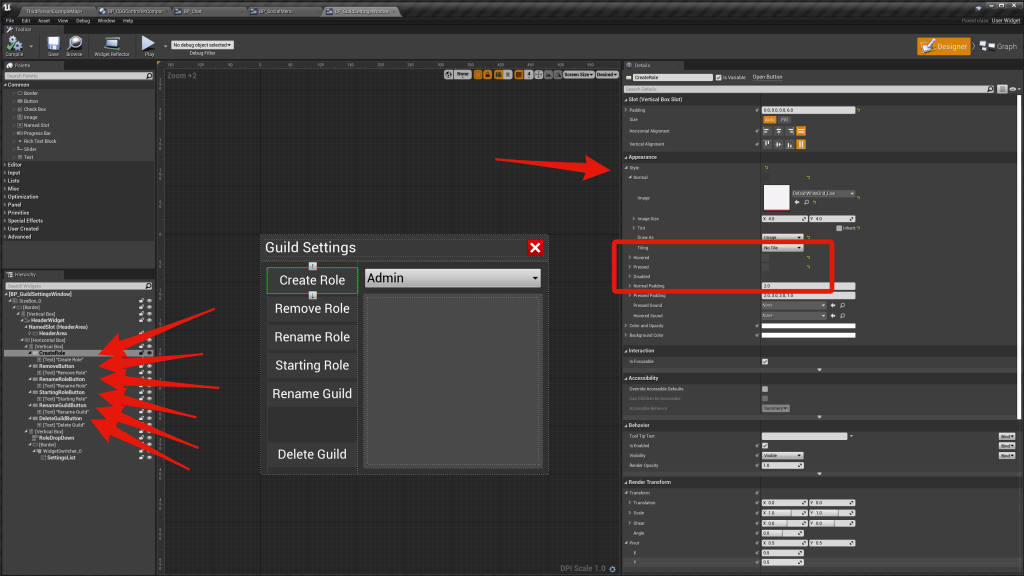Image resolution: width=1024 pixels, height=576 pixels.
Task: Set Vertical Alignment to Top
Action: pyautogui.click(x=767, y=144)
